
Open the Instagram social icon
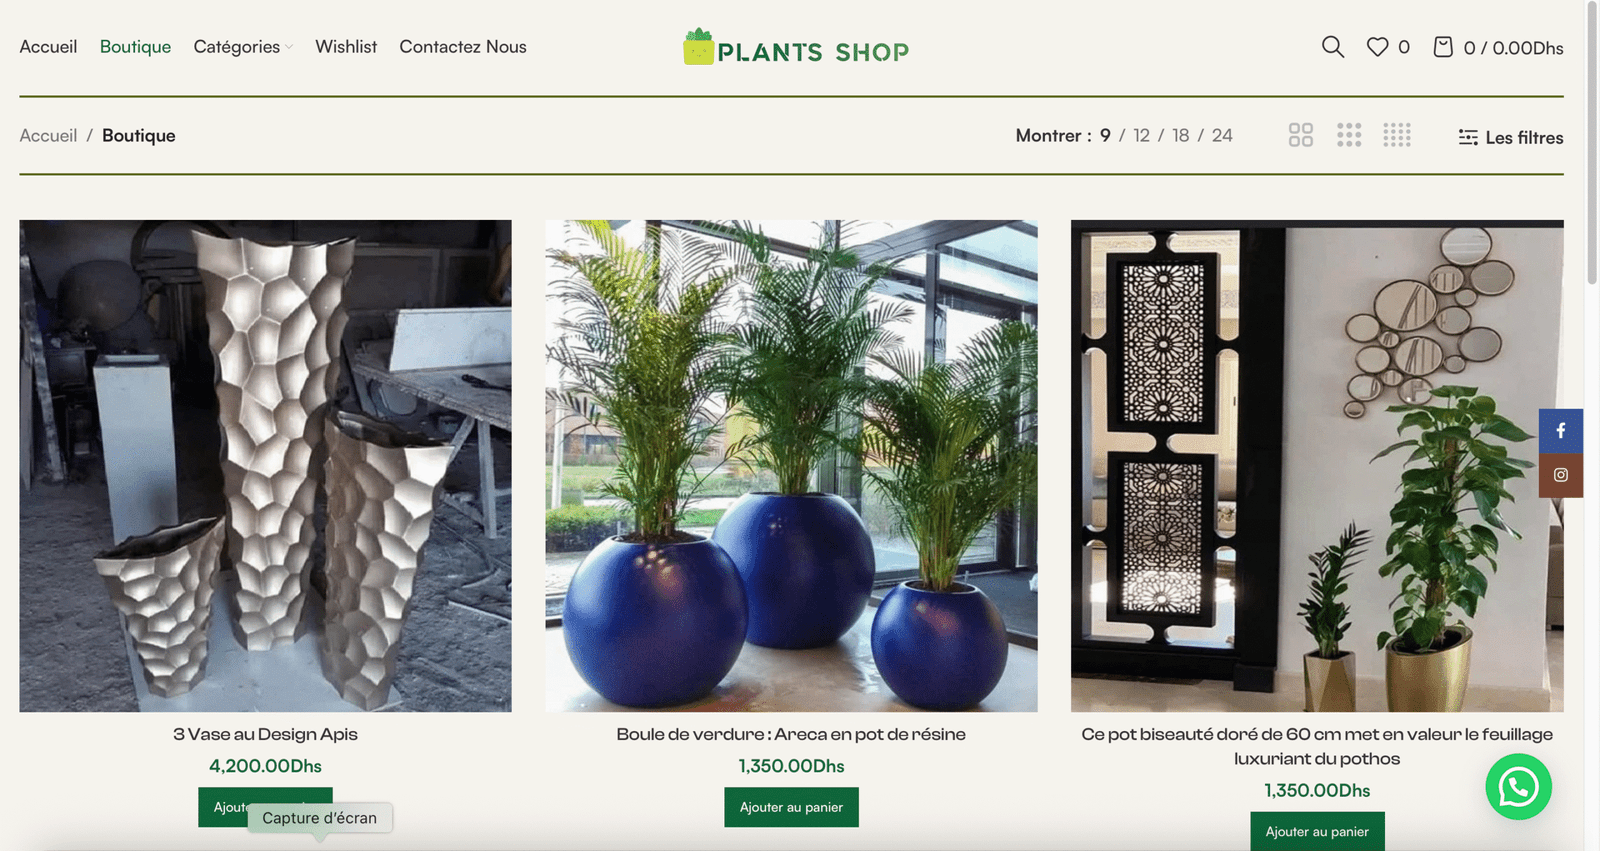coord(1560,475)
